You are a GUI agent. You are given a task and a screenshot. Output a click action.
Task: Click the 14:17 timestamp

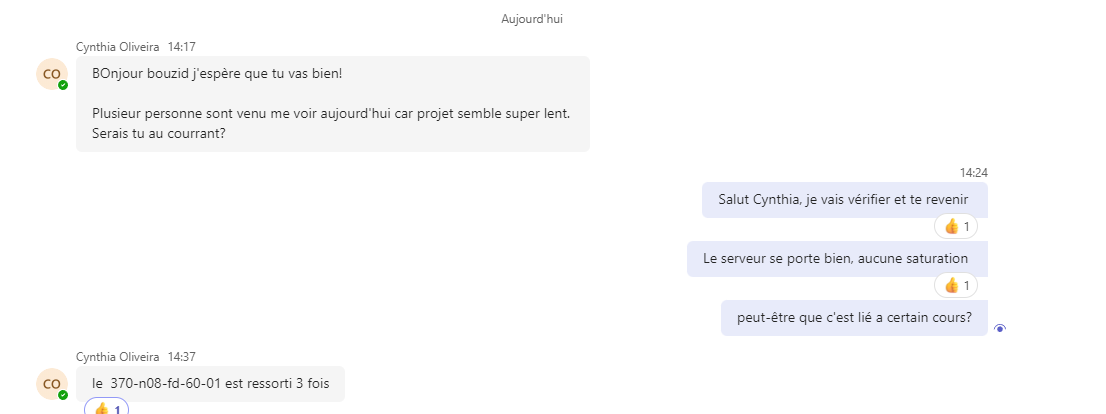181,47
